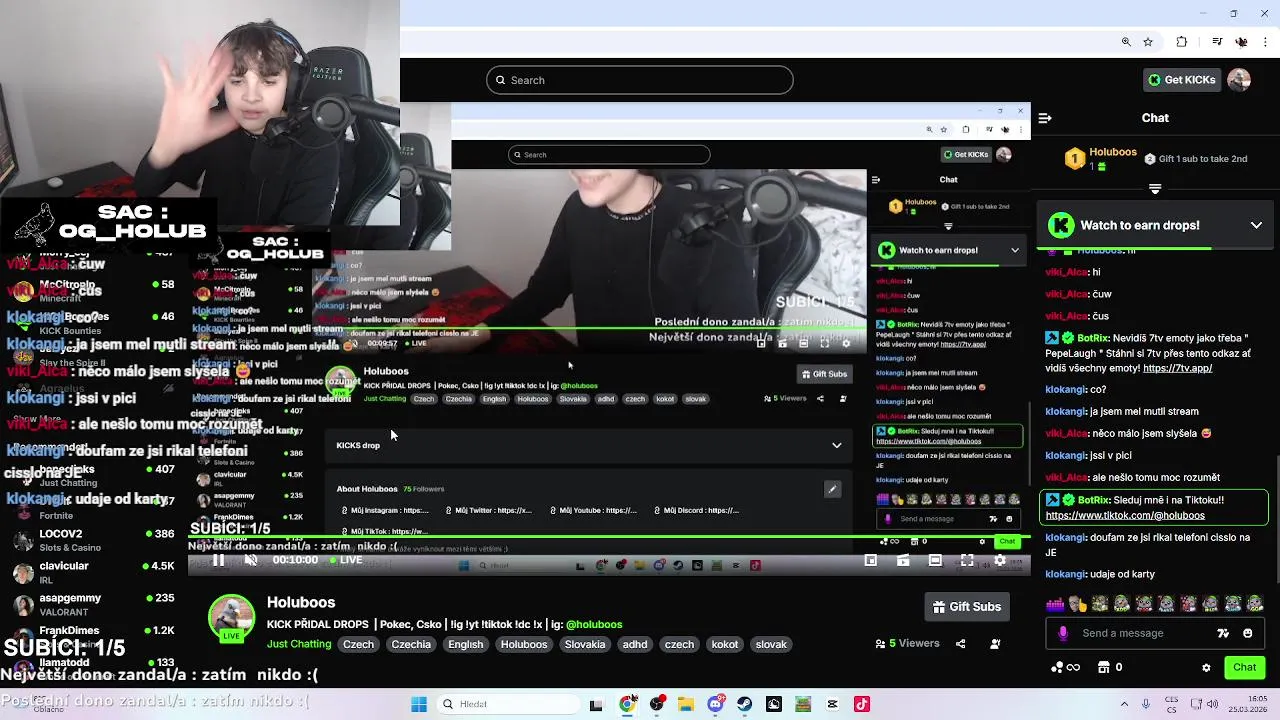Expand the Watch to earn drops panel
Viewport: 1280px width, 720px height.
tap(1256, 225)
